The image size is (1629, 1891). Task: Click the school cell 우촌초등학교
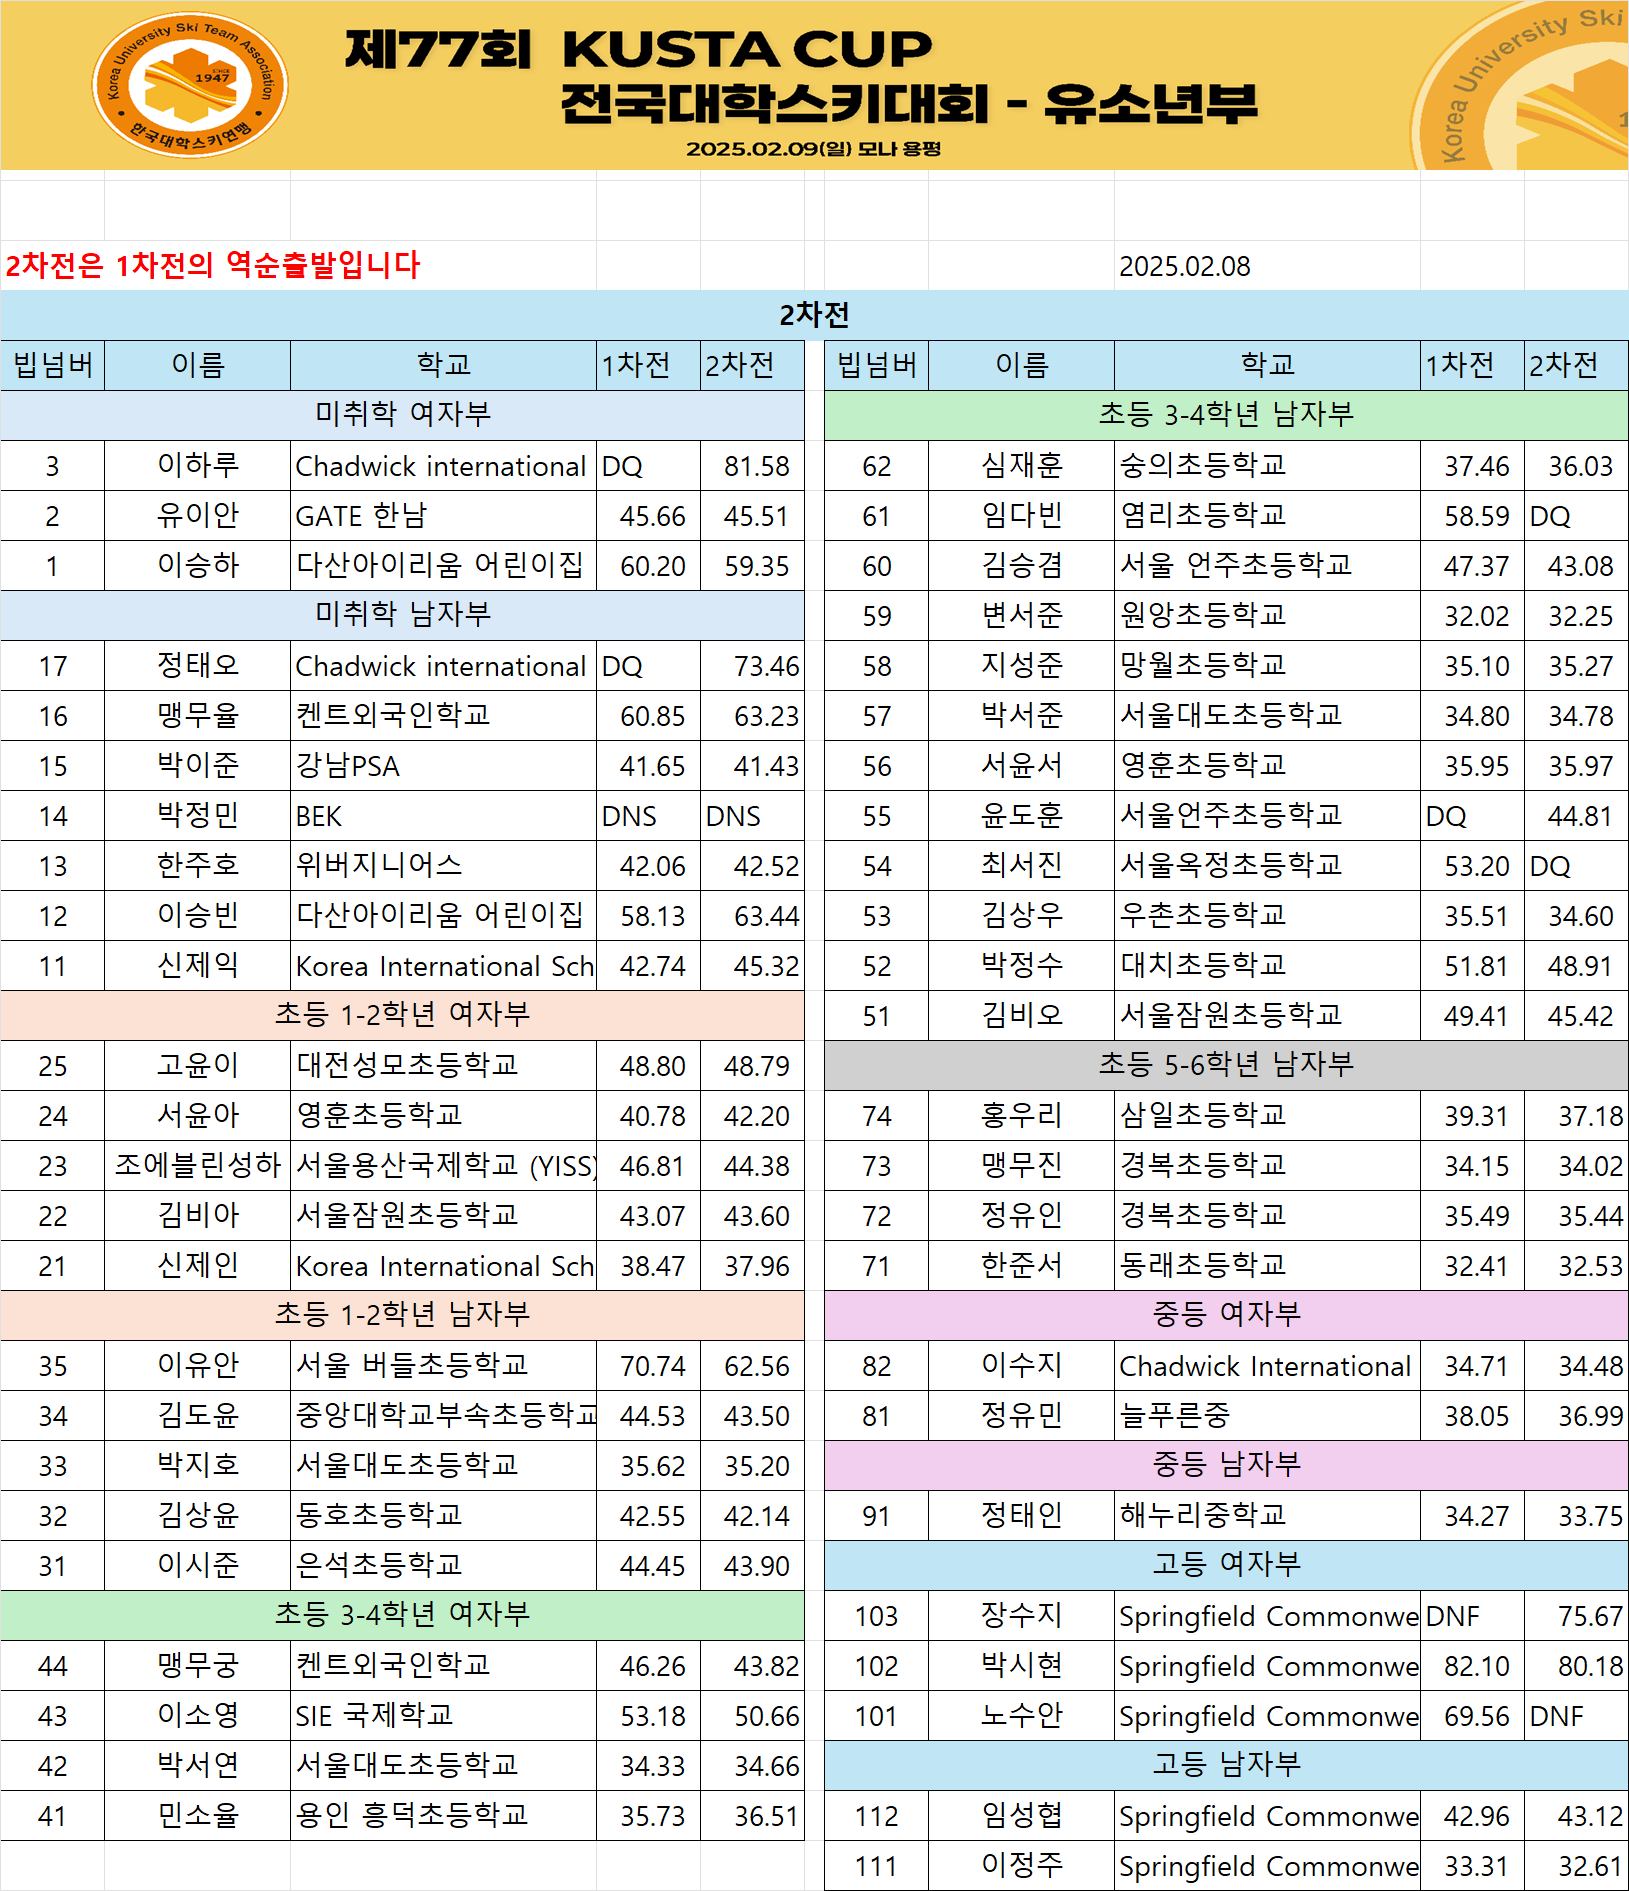click(1267, 915)
